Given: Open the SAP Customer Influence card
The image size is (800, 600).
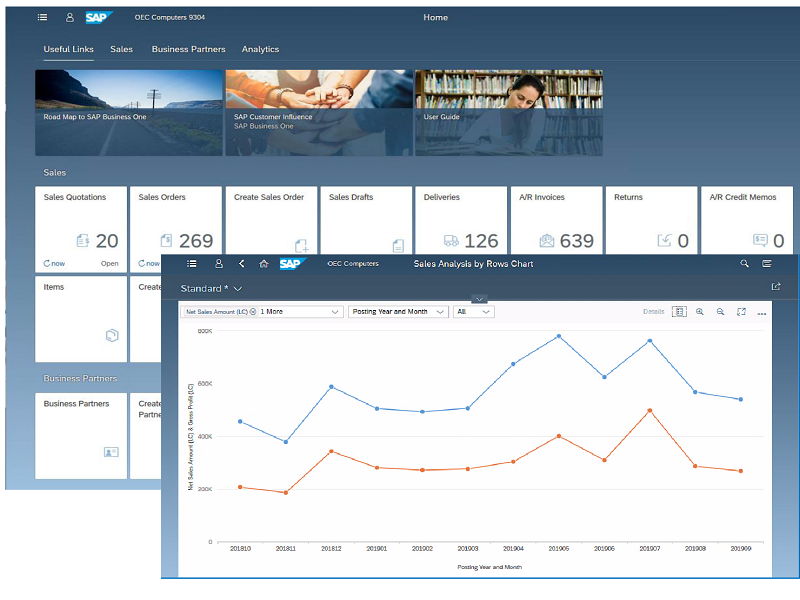Looking at the screenshot, I should click(x=319, y=113).
